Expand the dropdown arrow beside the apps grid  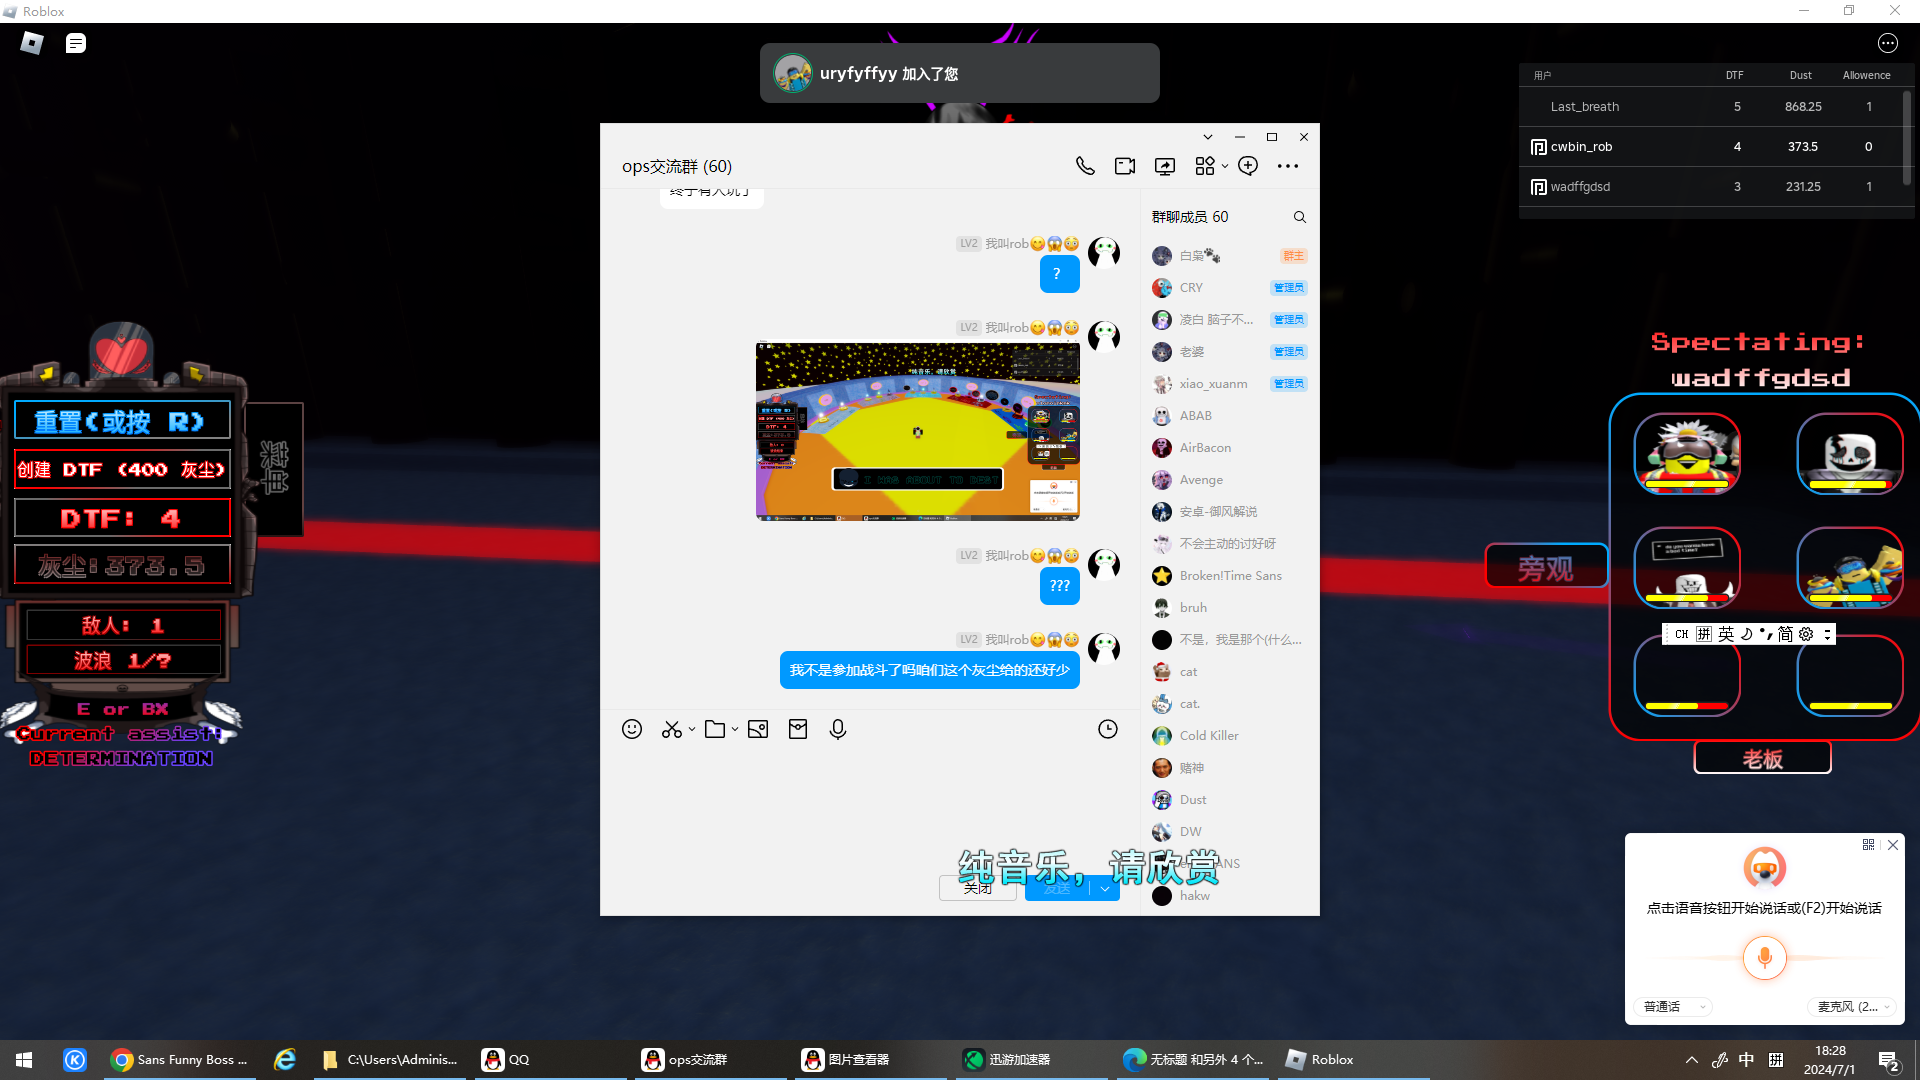coord(1225,166)
